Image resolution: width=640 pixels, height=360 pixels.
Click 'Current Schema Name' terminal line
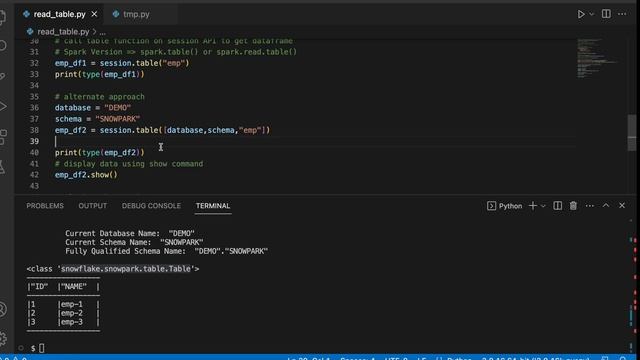[x=134, y=242]
